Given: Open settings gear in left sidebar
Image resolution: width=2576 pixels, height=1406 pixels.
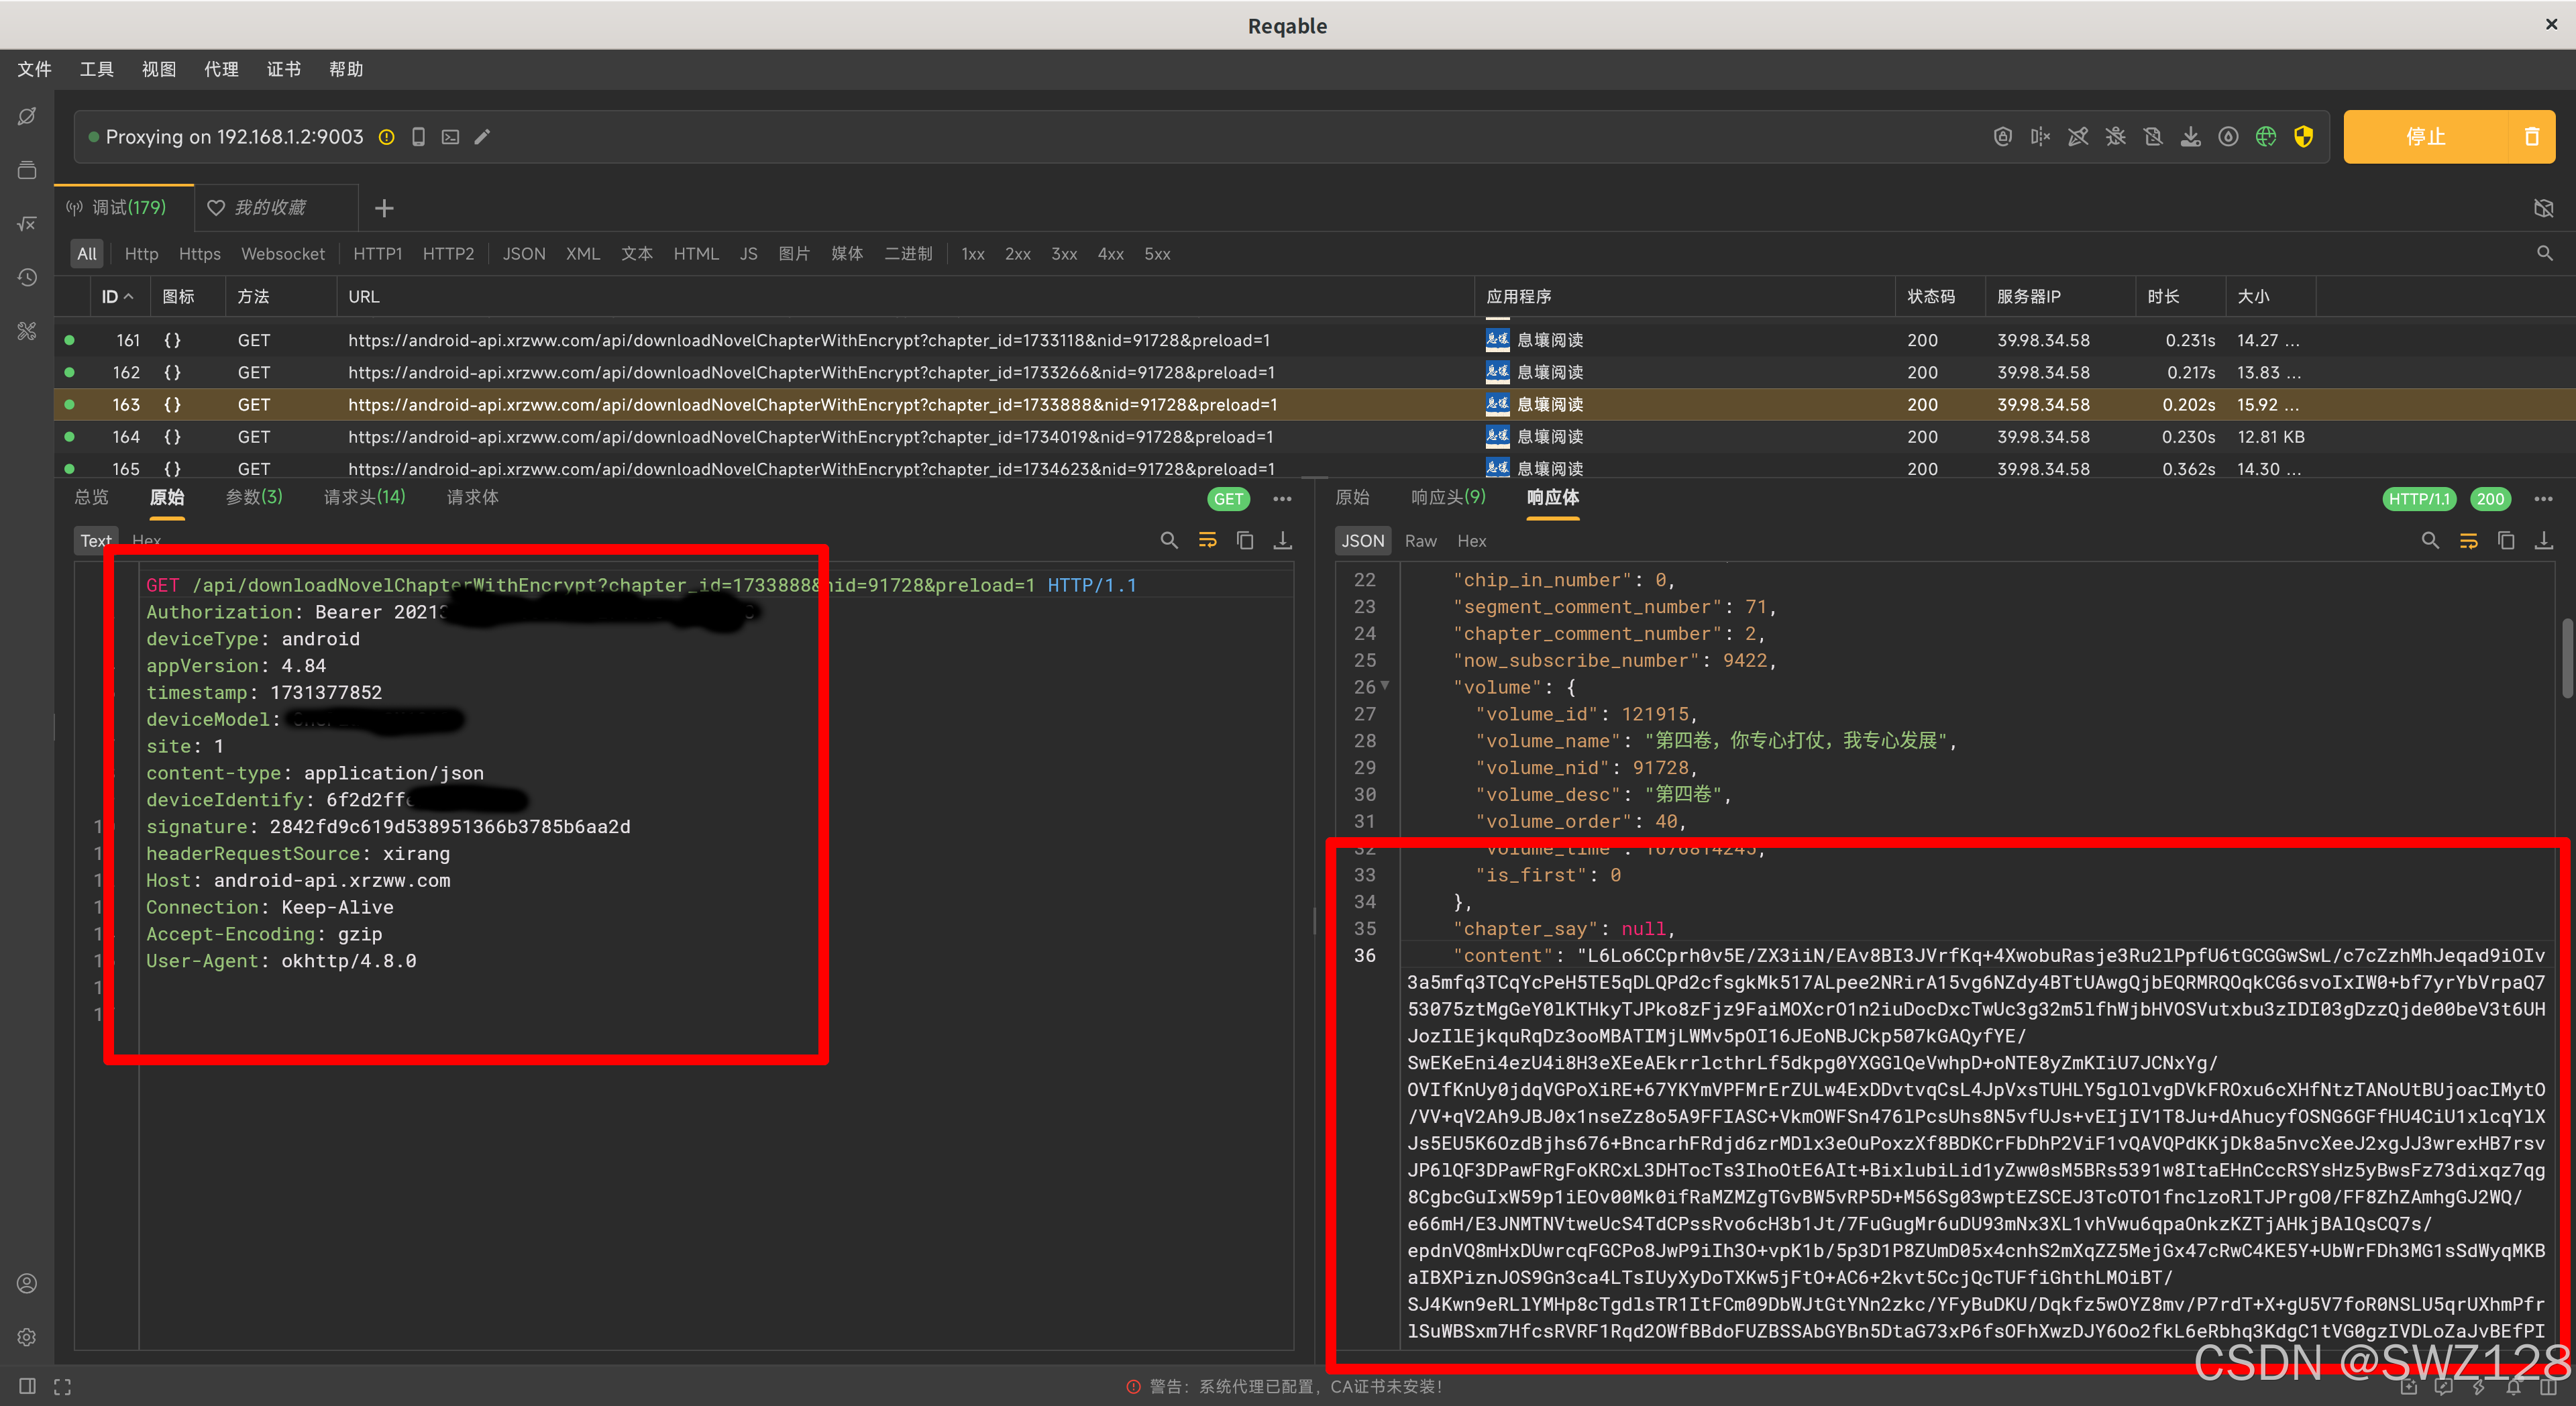Looking at the screenshot, I should tap(27, 1336).
